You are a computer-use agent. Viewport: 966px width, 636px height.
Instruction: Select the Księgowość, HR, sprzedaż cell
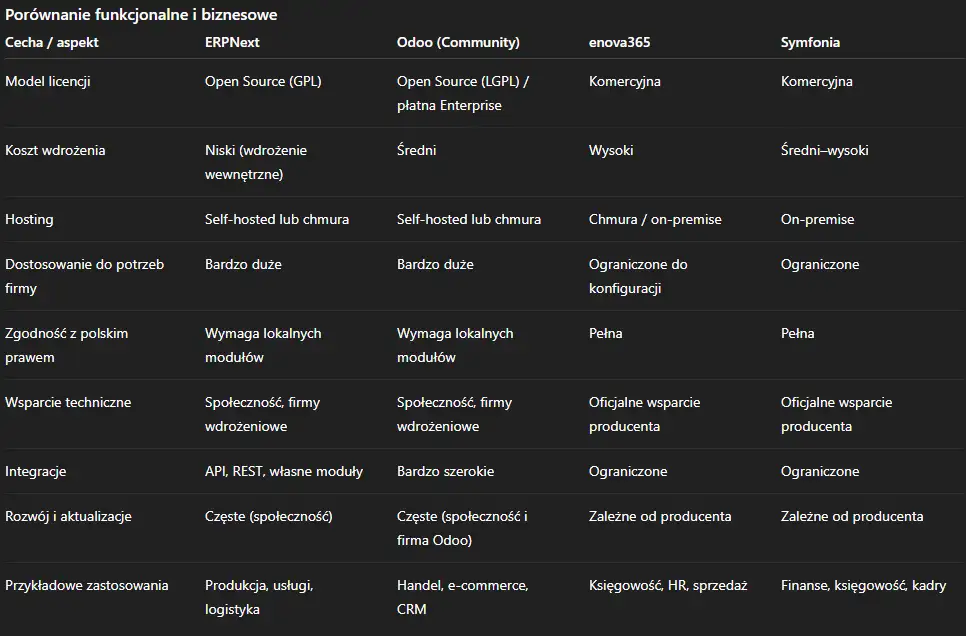pyautogui.click(x=668, y=586)
